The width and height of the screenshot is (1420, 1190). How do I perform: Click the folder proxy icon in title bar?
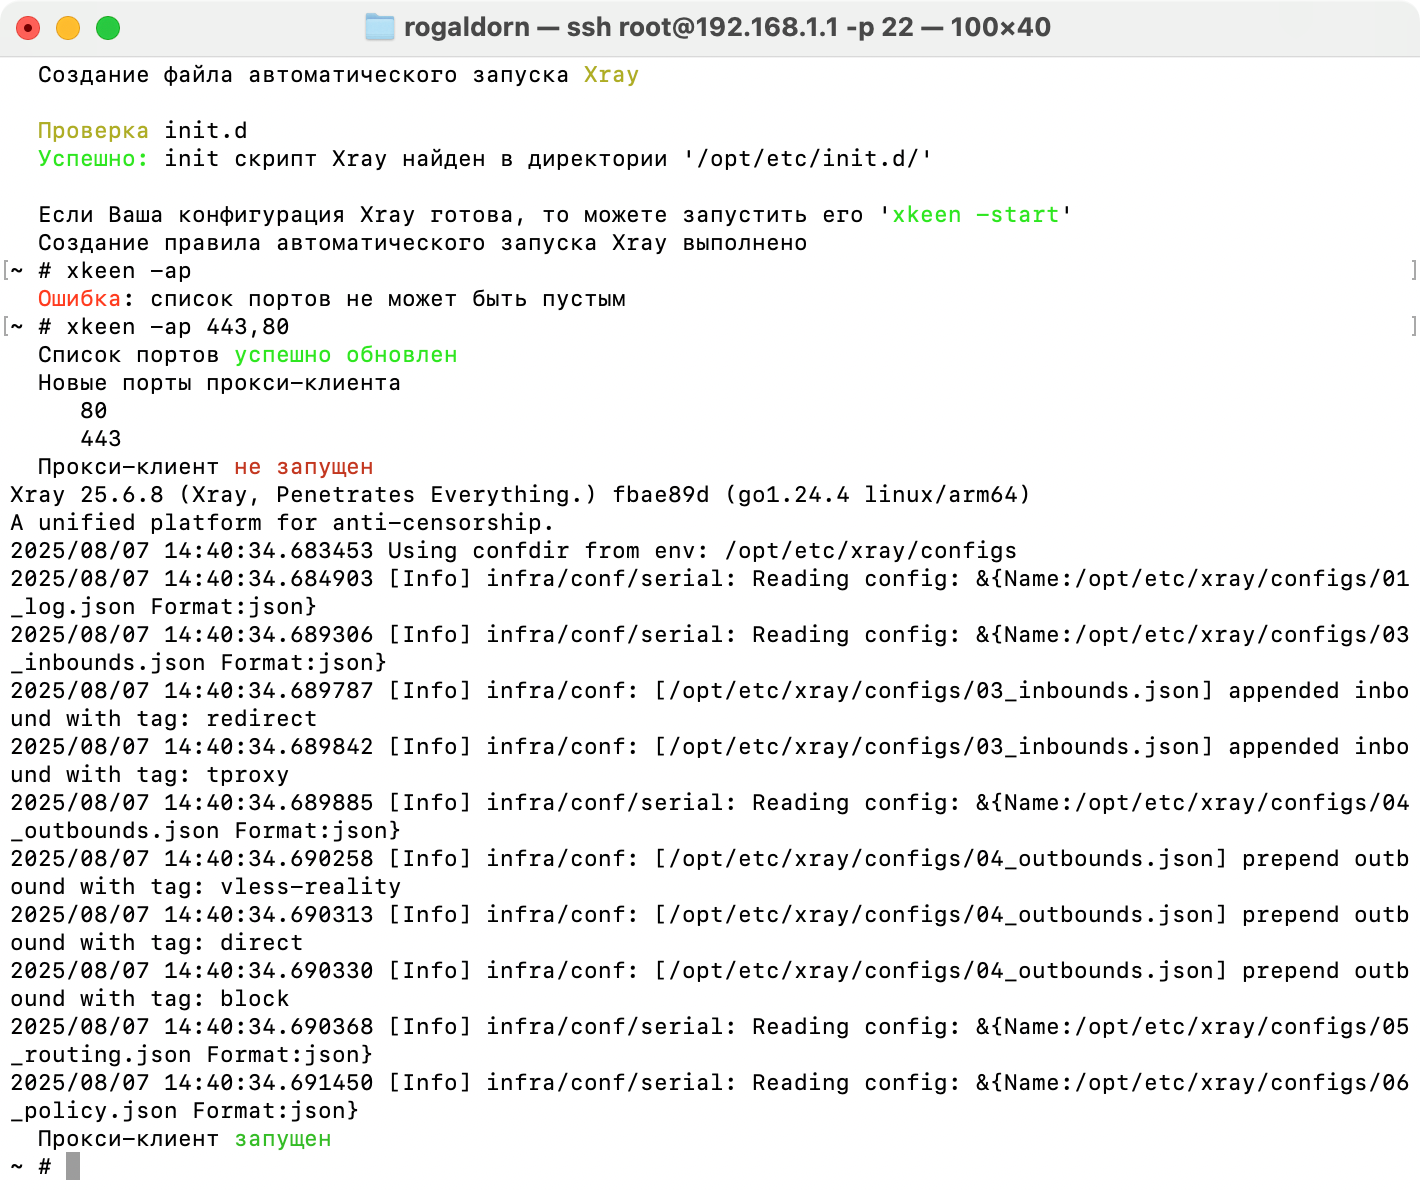coord(380,27)
